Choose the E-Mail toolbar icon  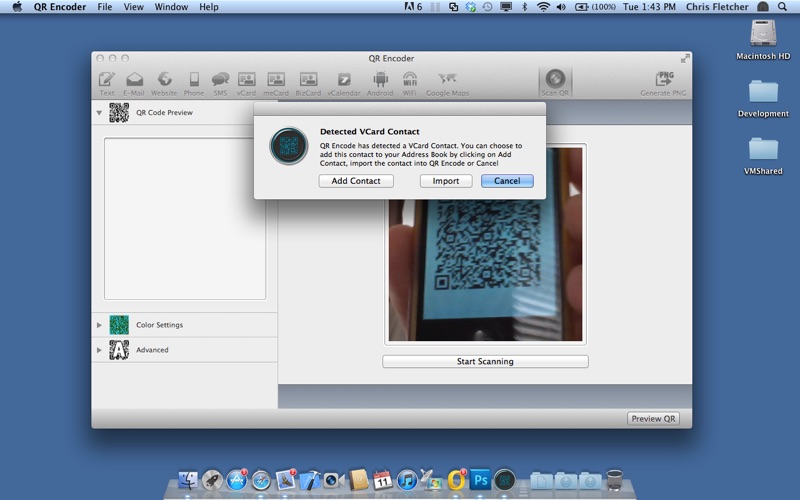[134, 80]
